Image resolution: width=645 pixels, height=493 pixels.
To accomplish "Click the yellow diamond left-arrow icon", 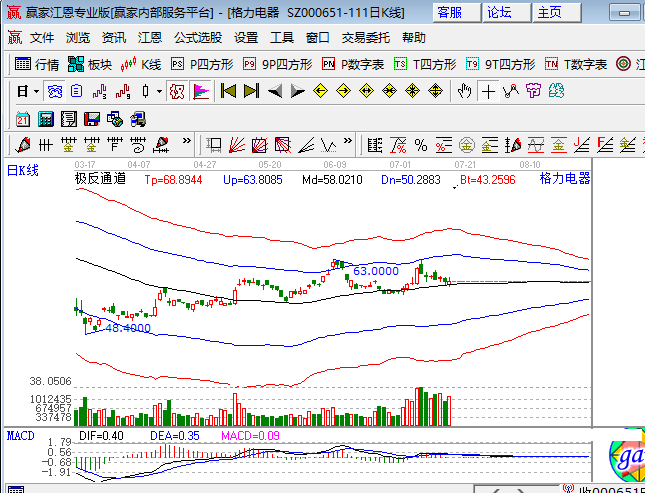I will [320, 91].
